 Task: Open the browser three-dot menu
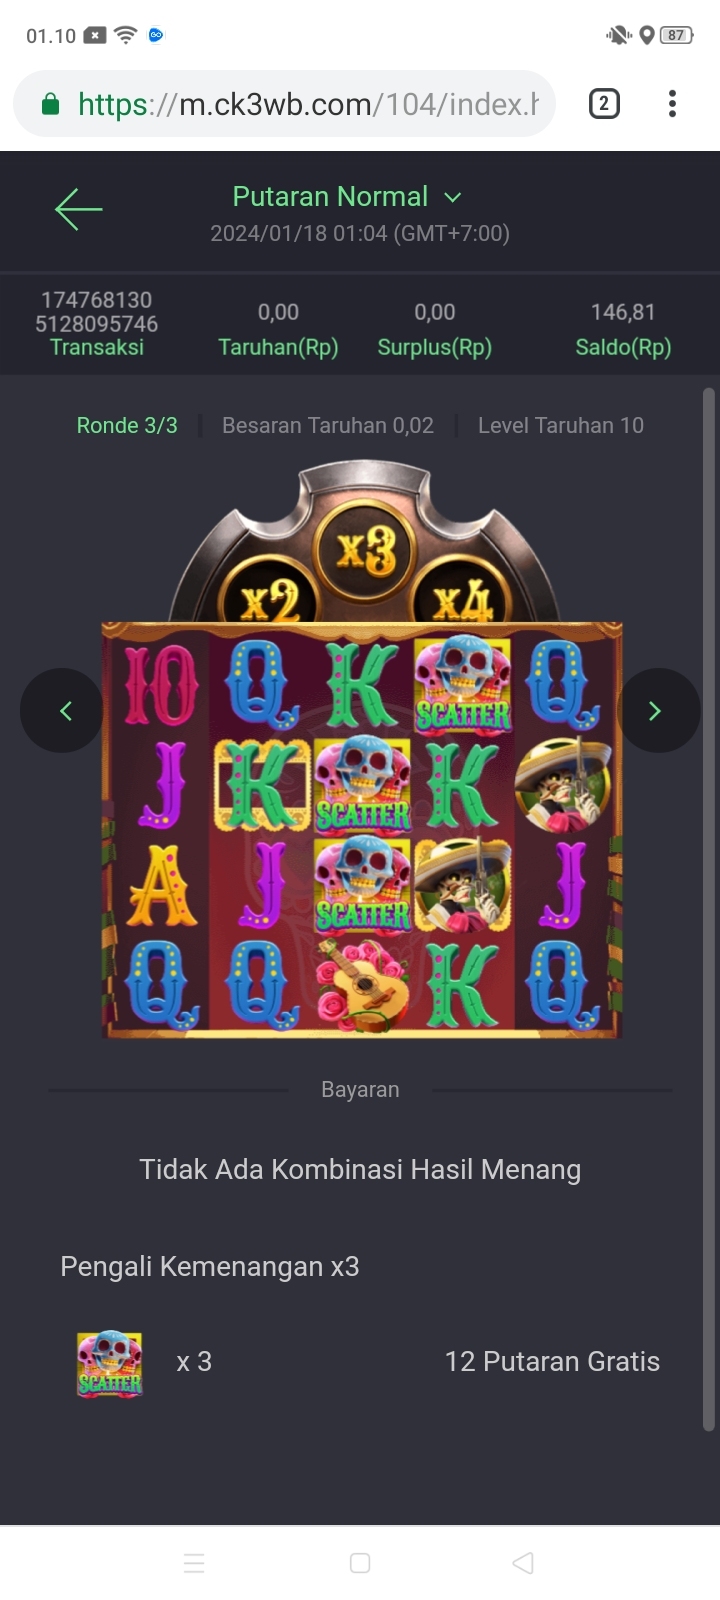(x=672, y=104)
